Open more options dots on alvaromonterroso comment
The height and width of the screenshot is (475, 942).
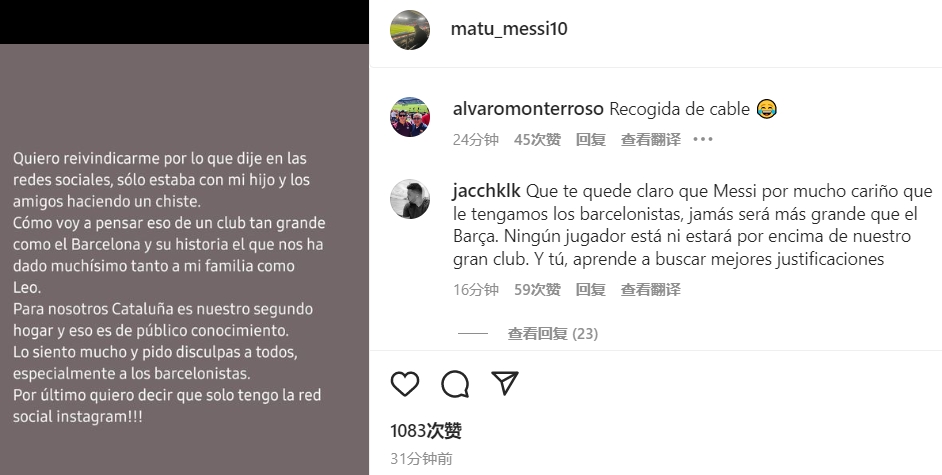[702, 139]
